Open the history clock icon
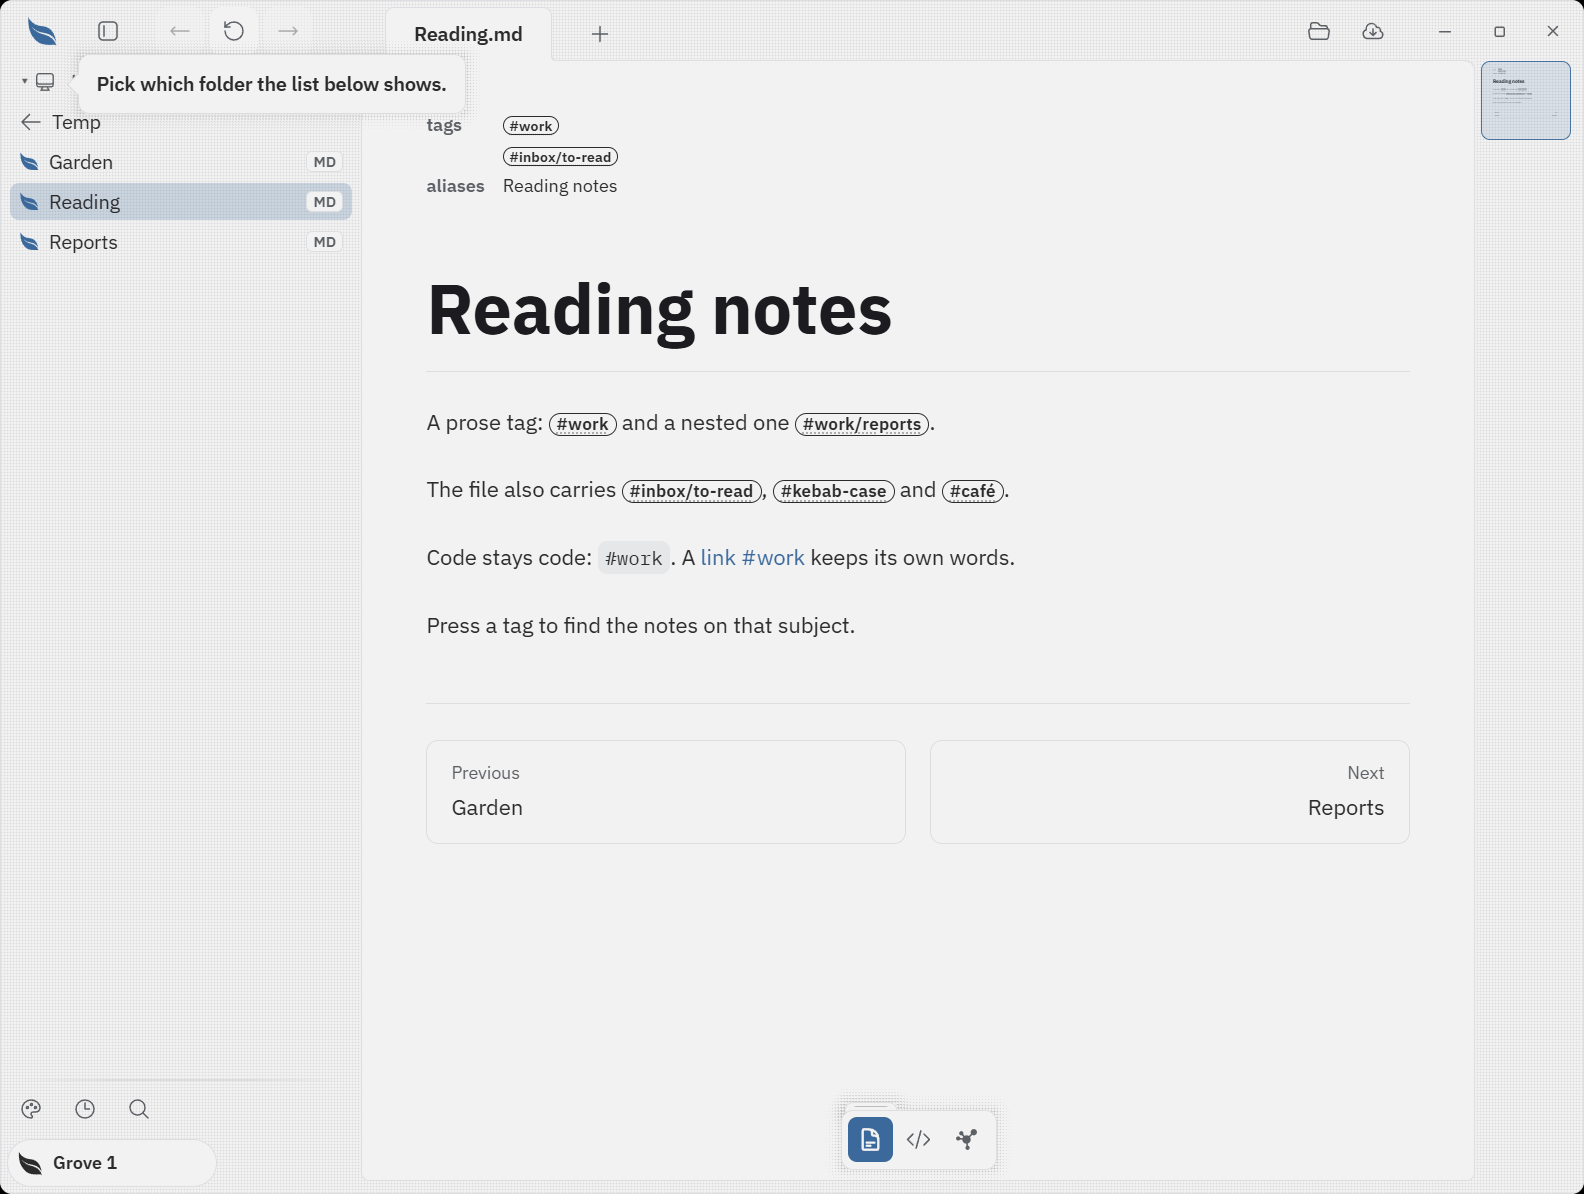Screen dimensions: 1584x1194 (85, 1109)
